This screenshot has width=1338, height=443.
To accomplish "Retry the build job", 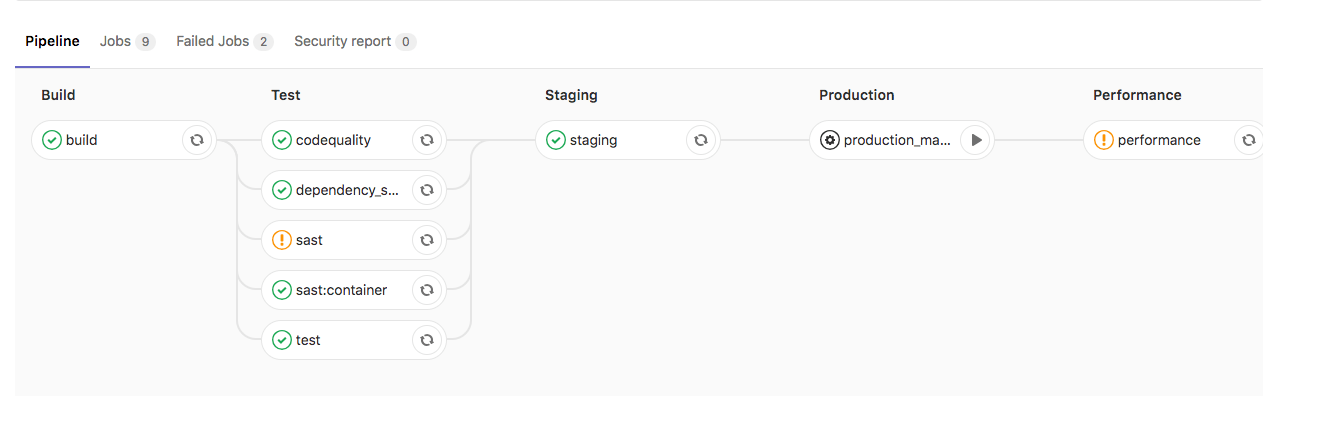I will click(x=197, y=140).
